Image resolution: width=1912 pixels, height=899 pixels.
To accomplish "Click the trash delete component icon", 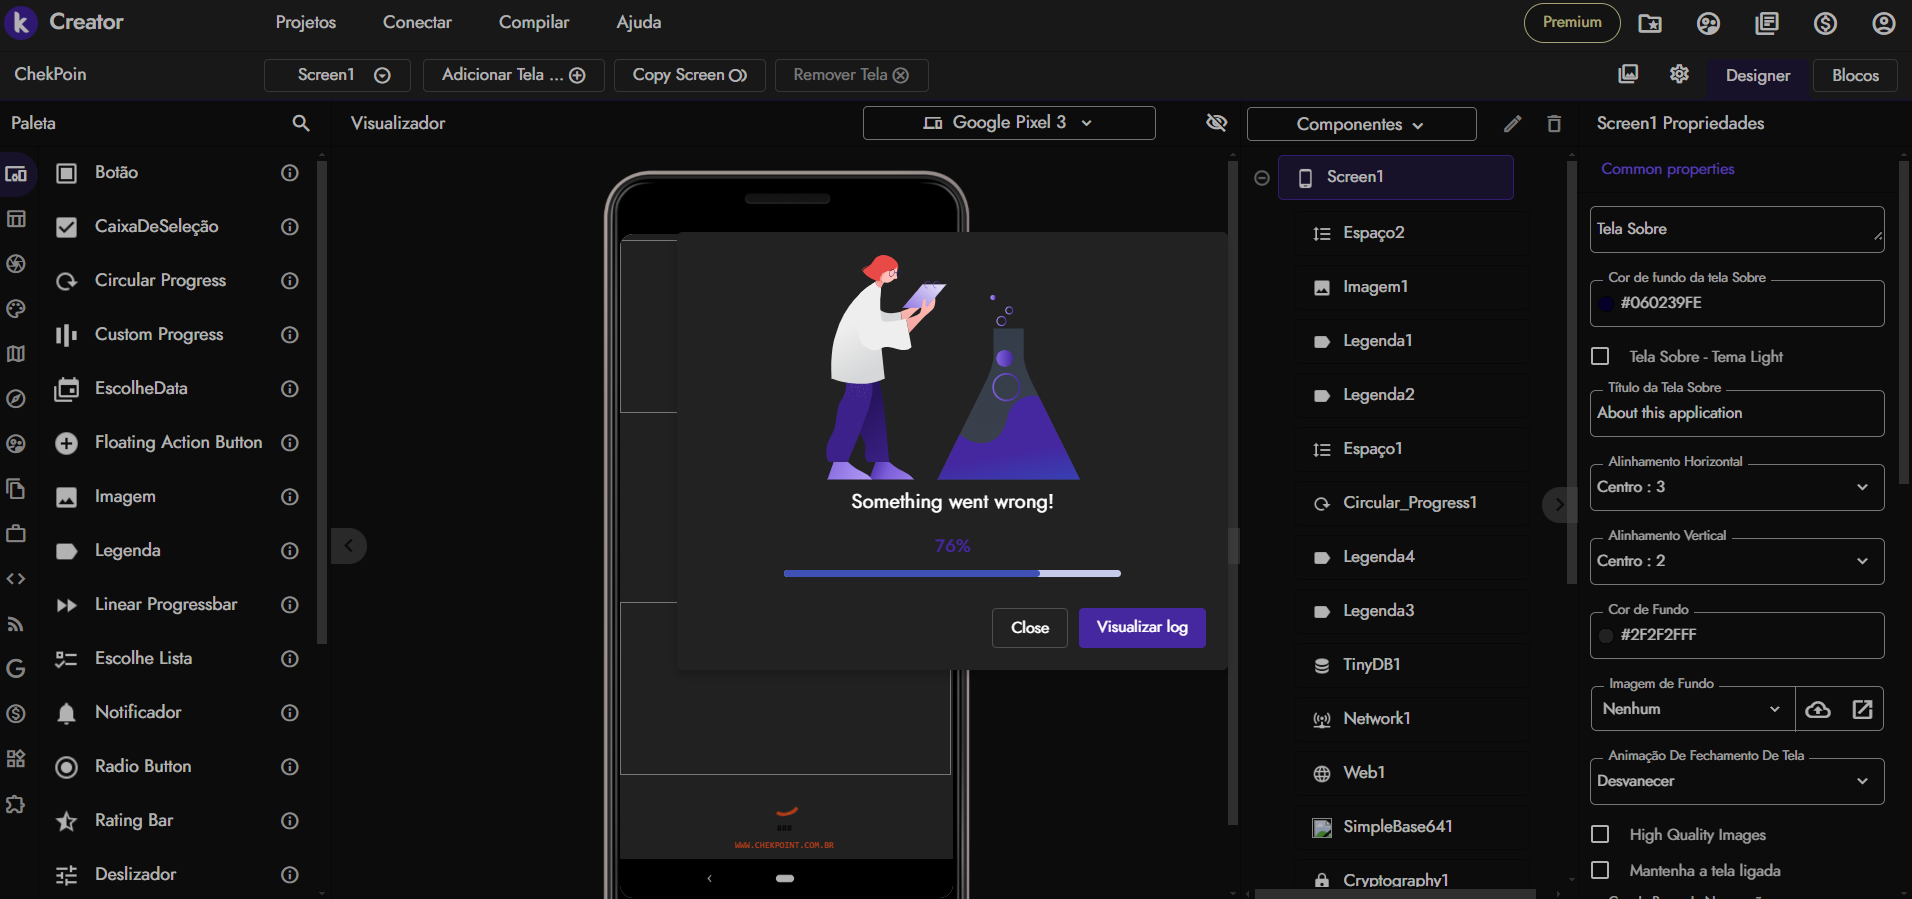I will click(1554, 123).
